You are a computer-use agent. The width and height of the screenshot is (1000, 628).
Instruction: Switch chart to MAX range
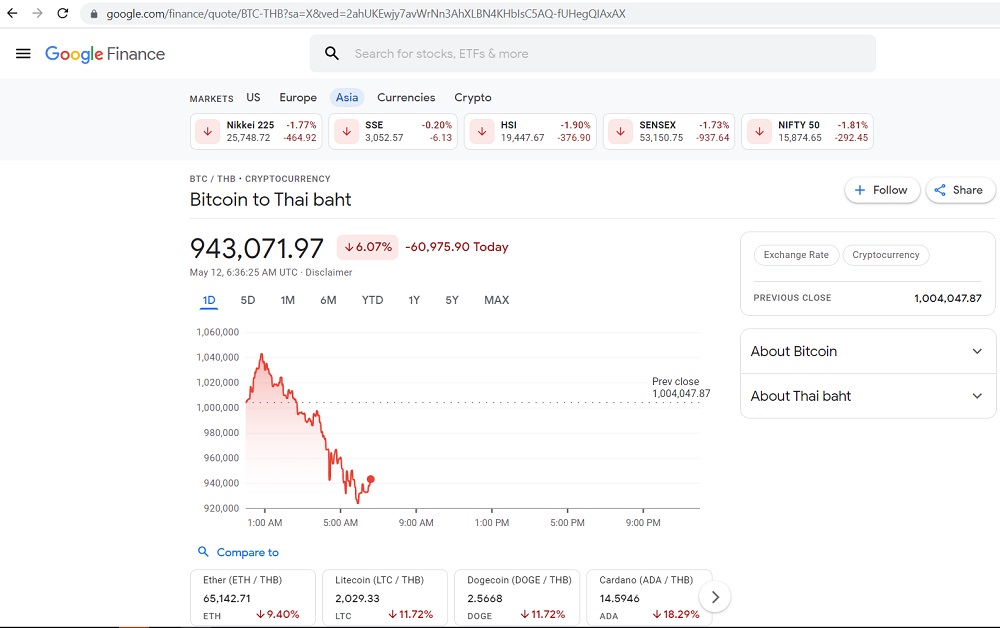(497, 300)
